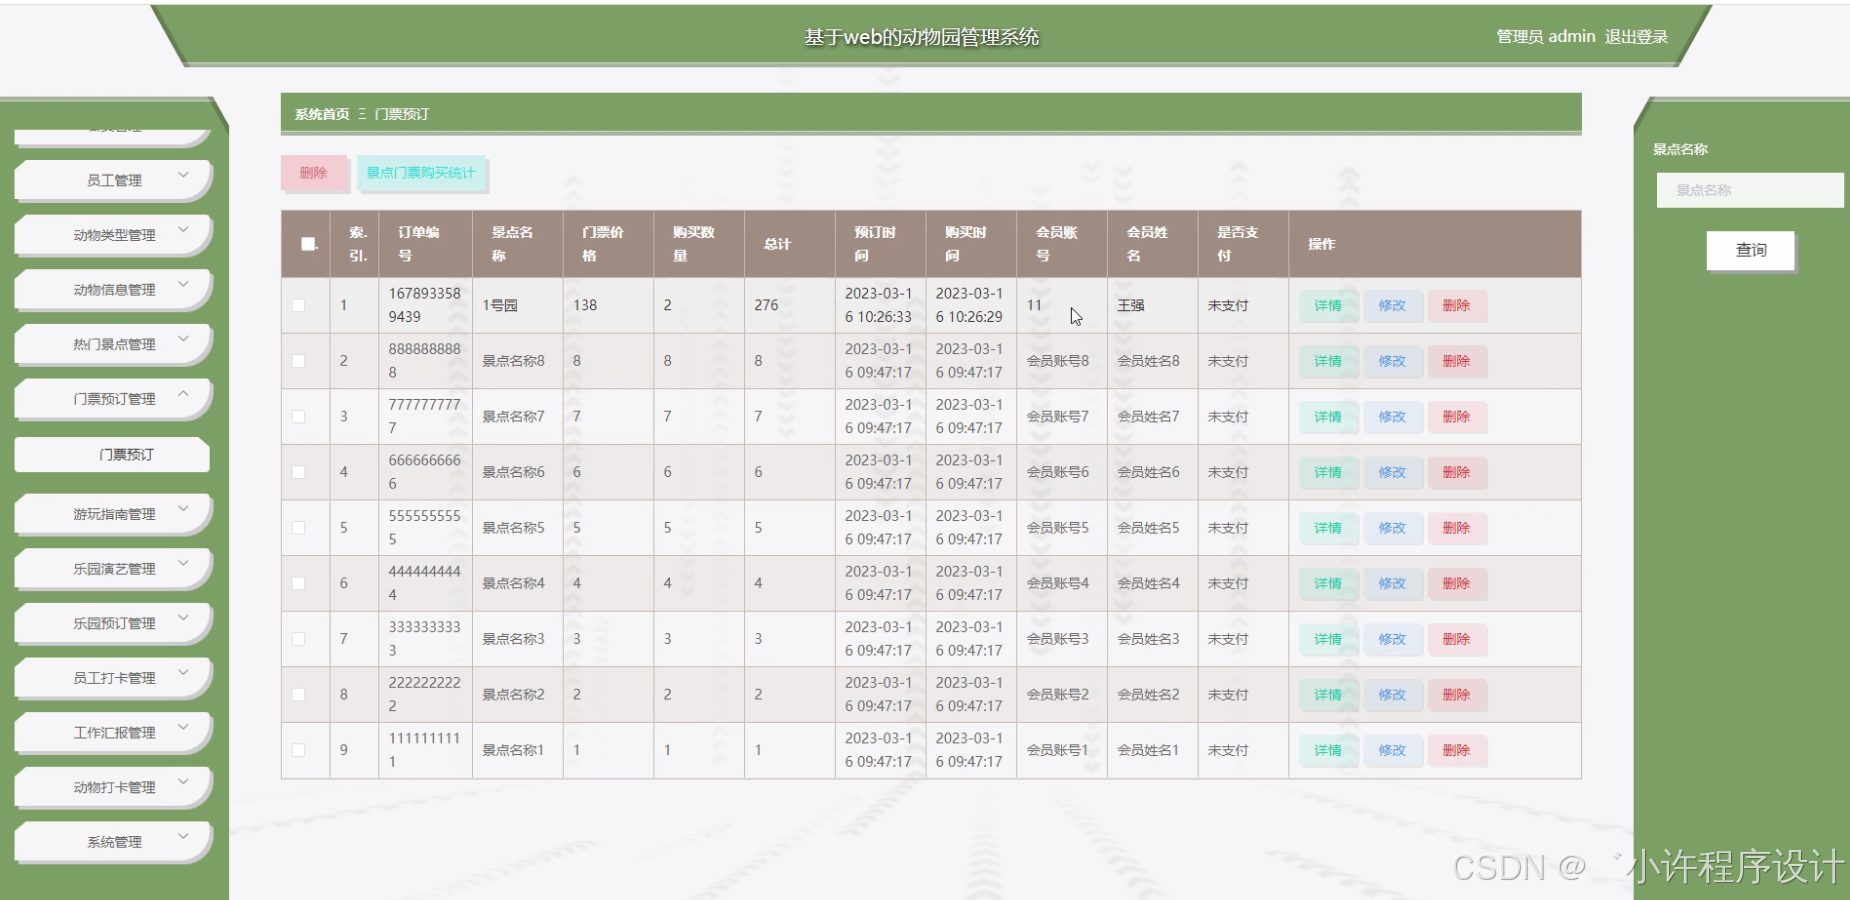Click 退出登录 to log out
1850x900 pixels.
(x=1636, y=37)
